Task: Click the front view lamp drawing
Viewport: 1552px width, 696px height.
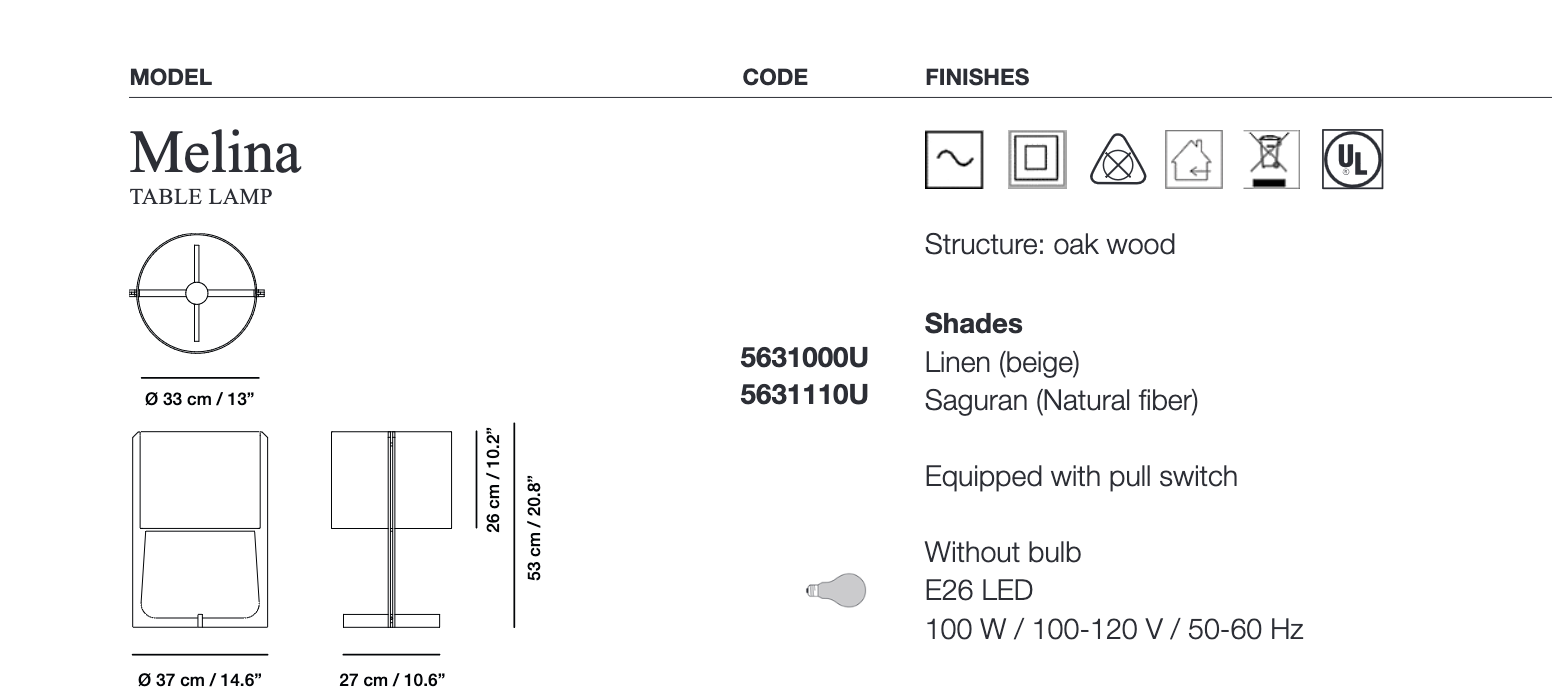Action: (200, 529)
